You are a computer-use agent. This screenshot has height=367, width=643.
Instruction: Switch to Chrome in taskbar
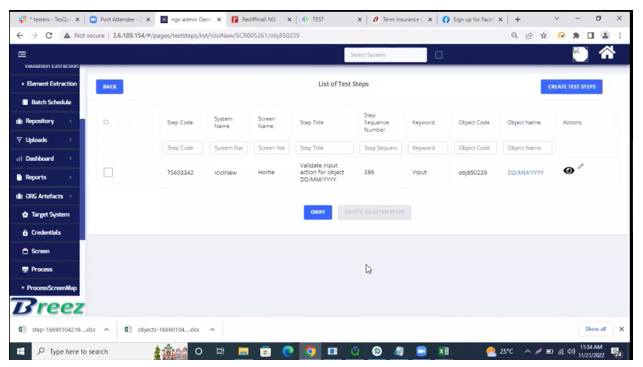(x=310, y=351)
